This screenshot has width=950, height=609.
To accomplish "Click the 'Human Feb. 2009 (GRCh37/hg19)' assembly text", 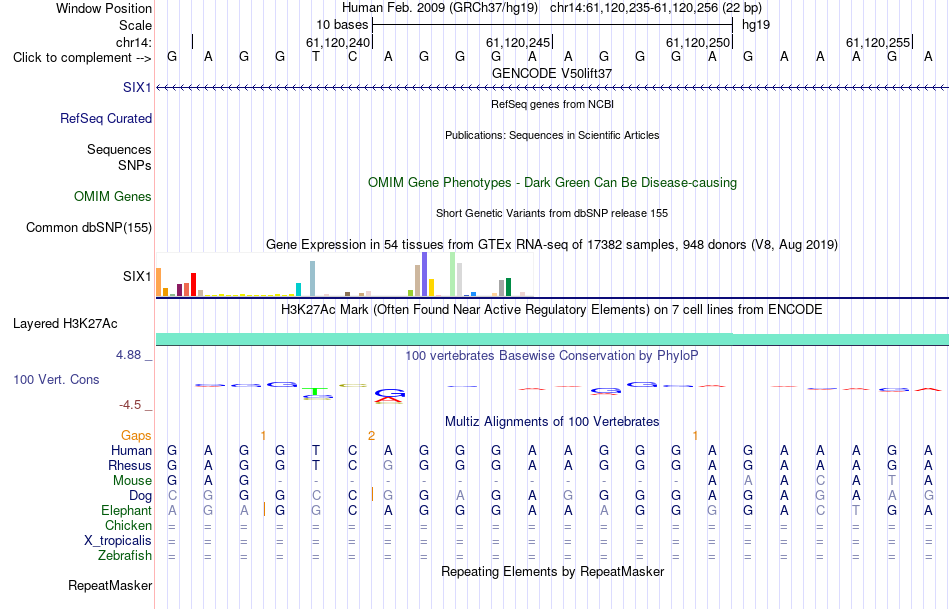I will (x=440, y=8).
